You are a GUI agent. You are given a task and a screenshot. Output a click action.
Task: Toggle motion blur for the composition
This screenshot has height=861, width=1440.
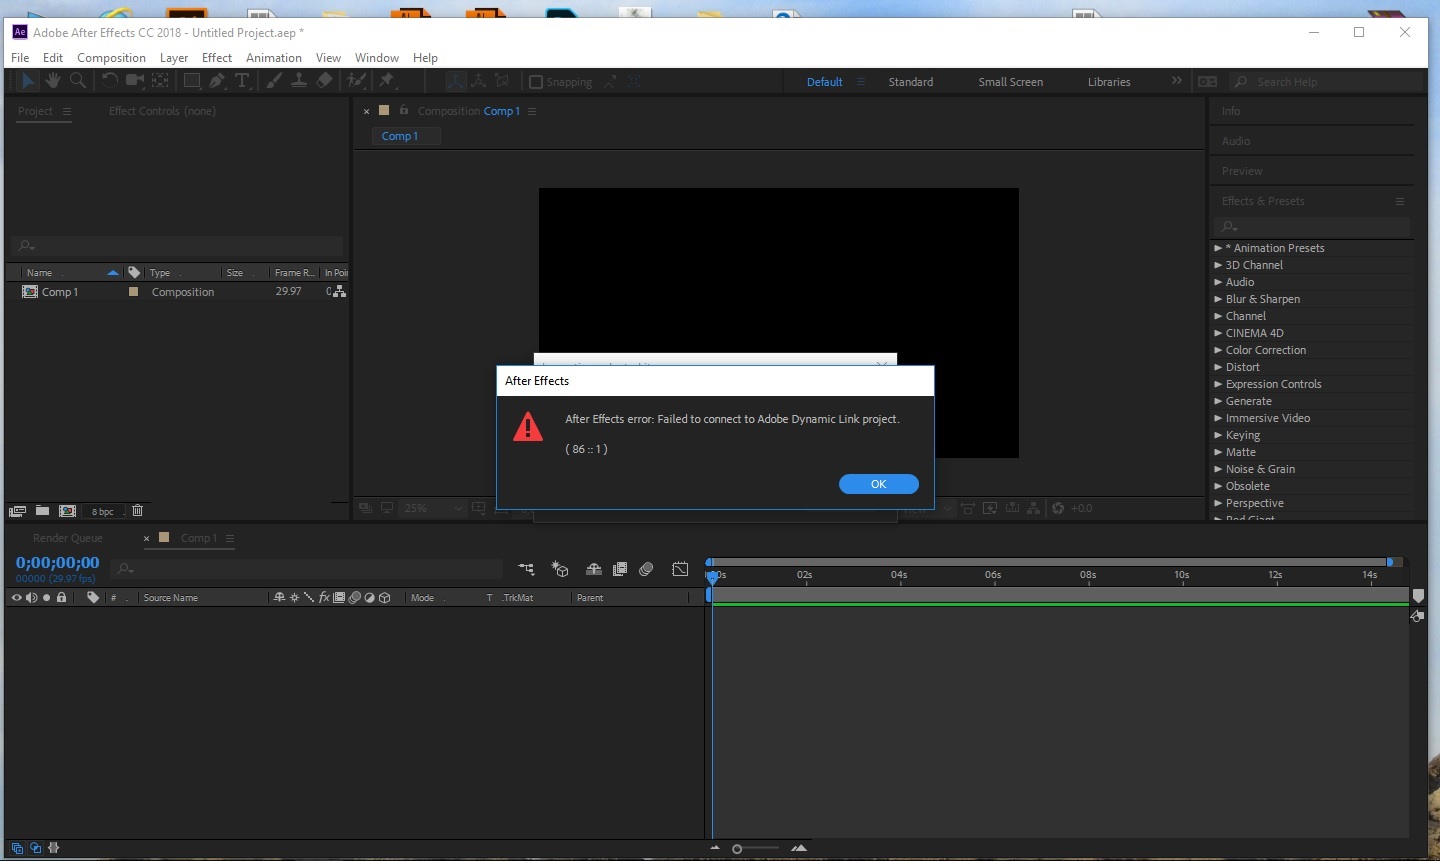[x=647, y=569]
